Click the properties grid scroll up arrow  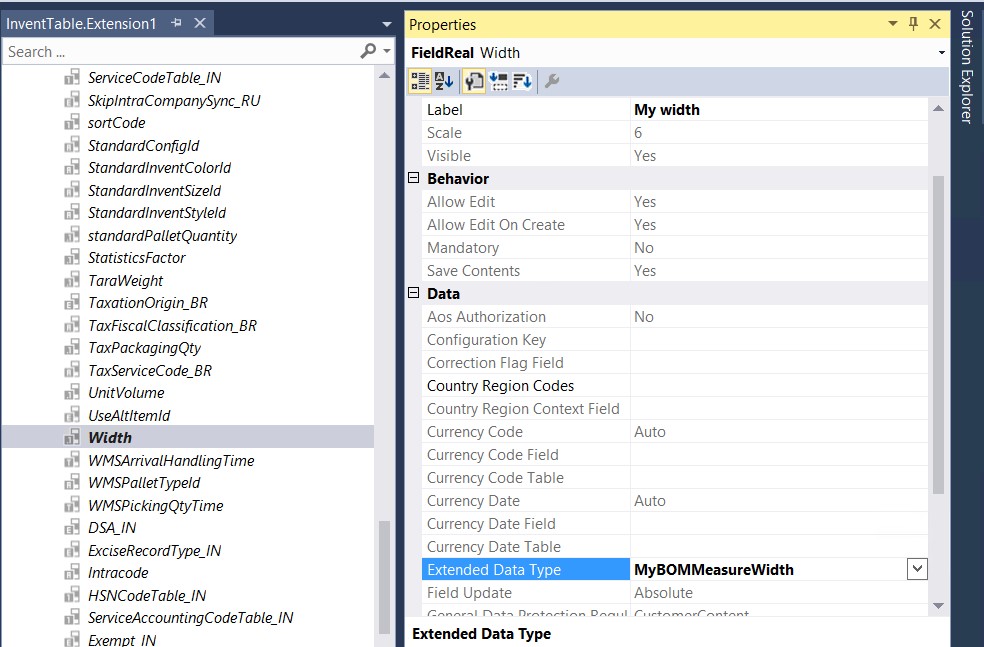coord(938,109)
